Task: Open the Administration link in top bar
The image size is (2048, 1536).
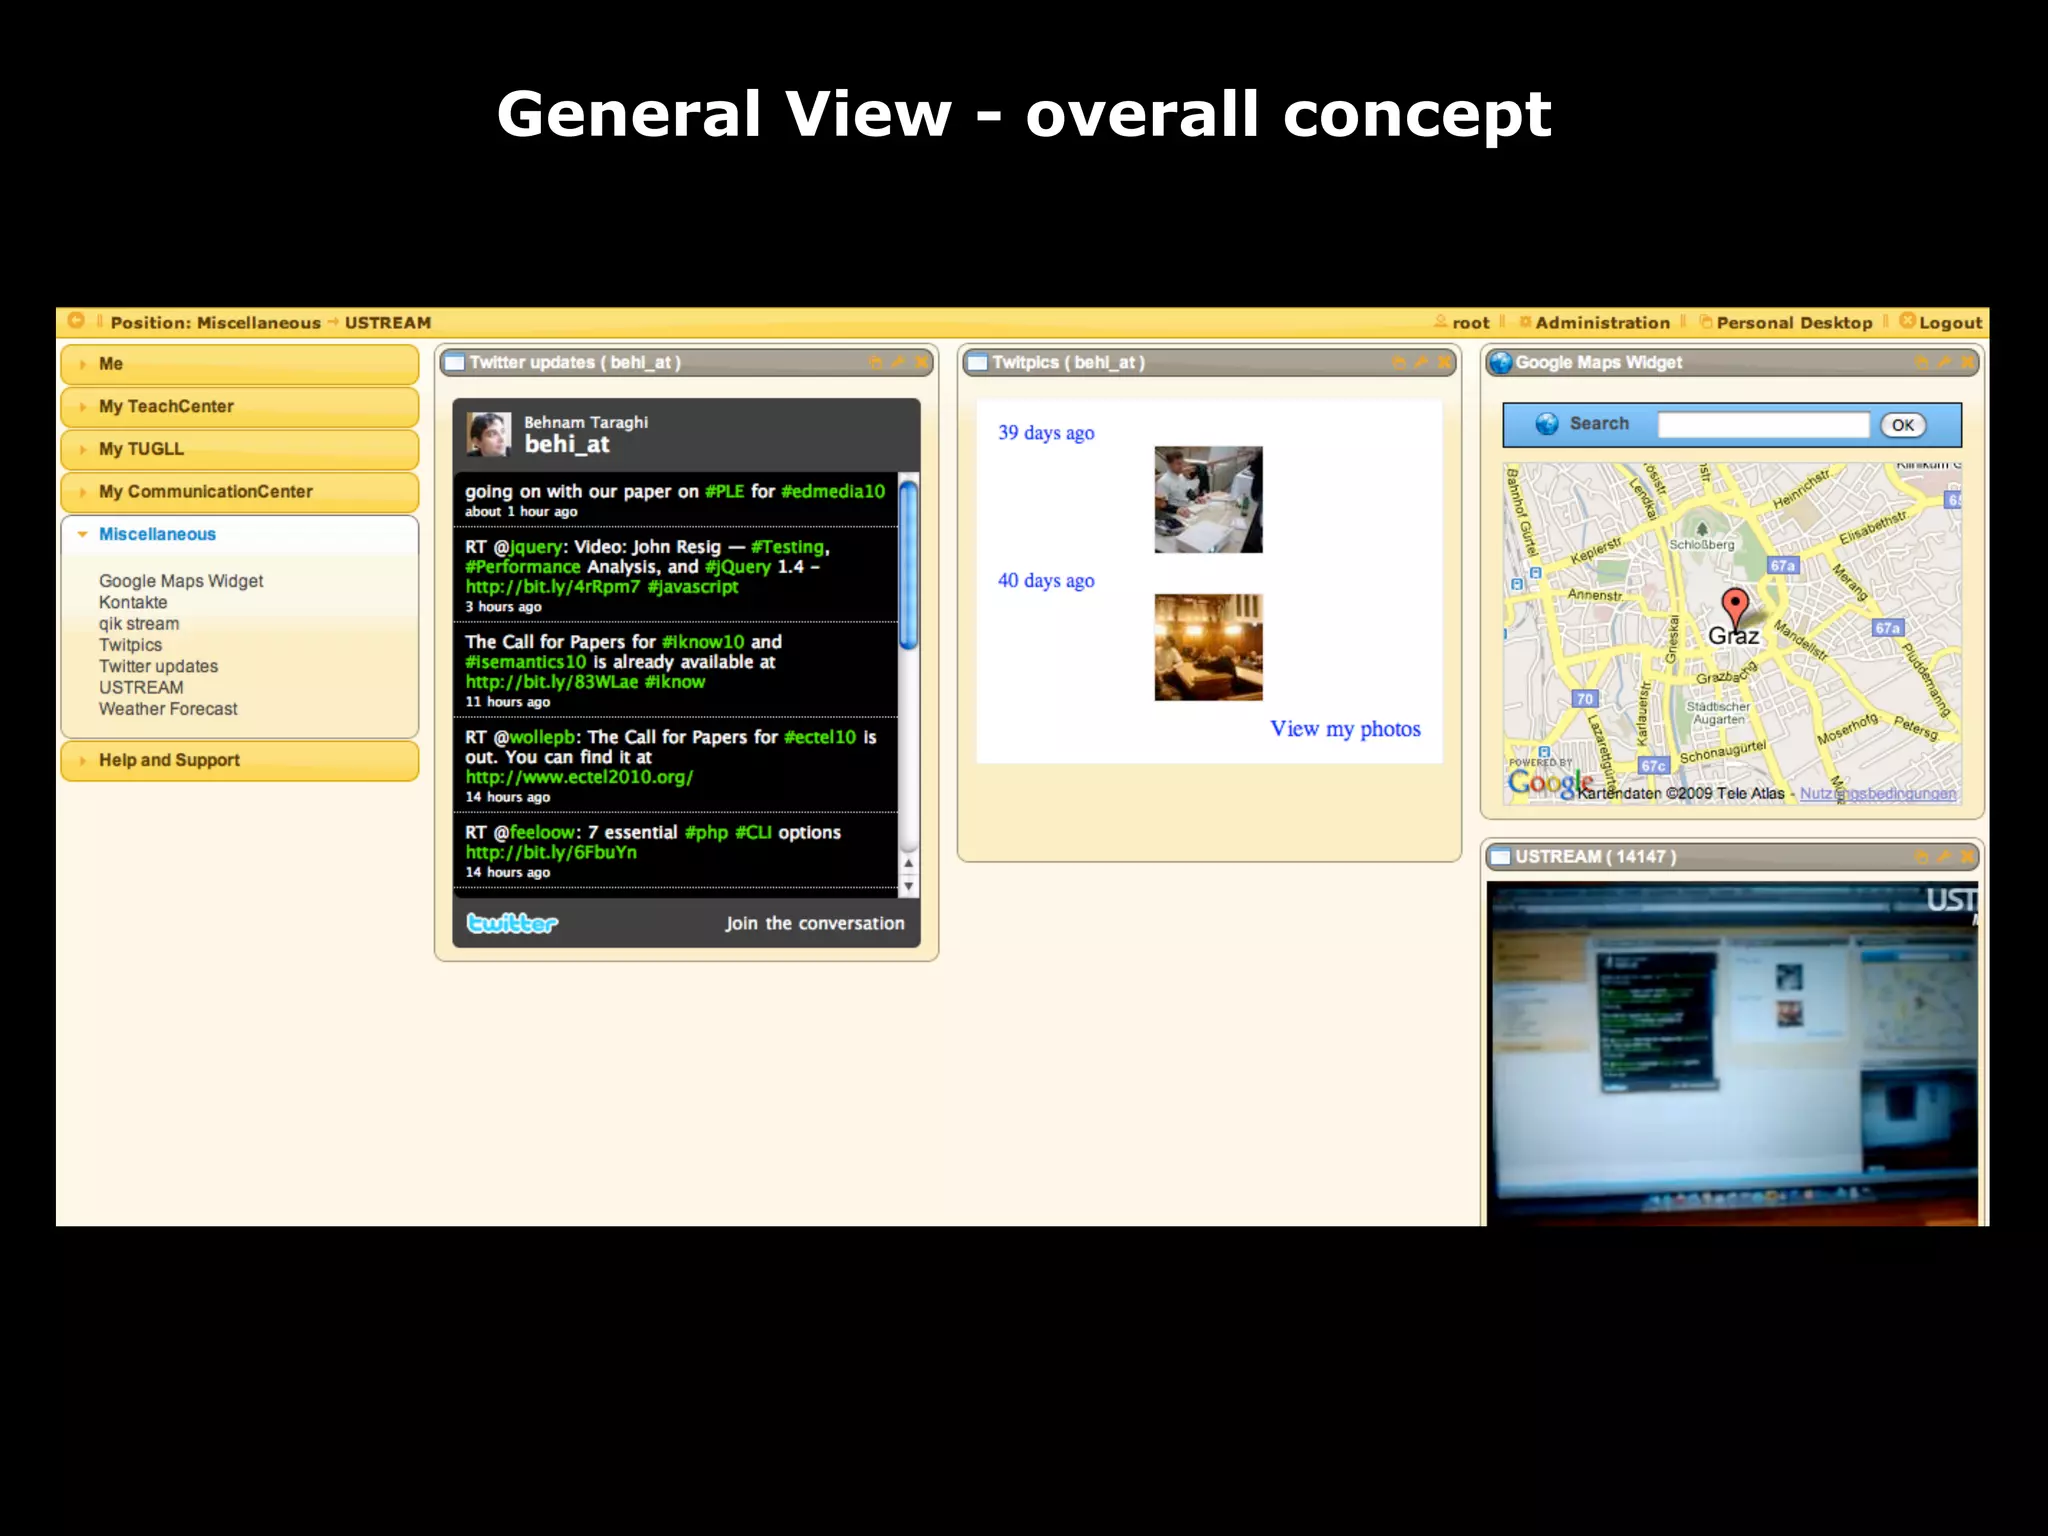Action: point(1602,323)
